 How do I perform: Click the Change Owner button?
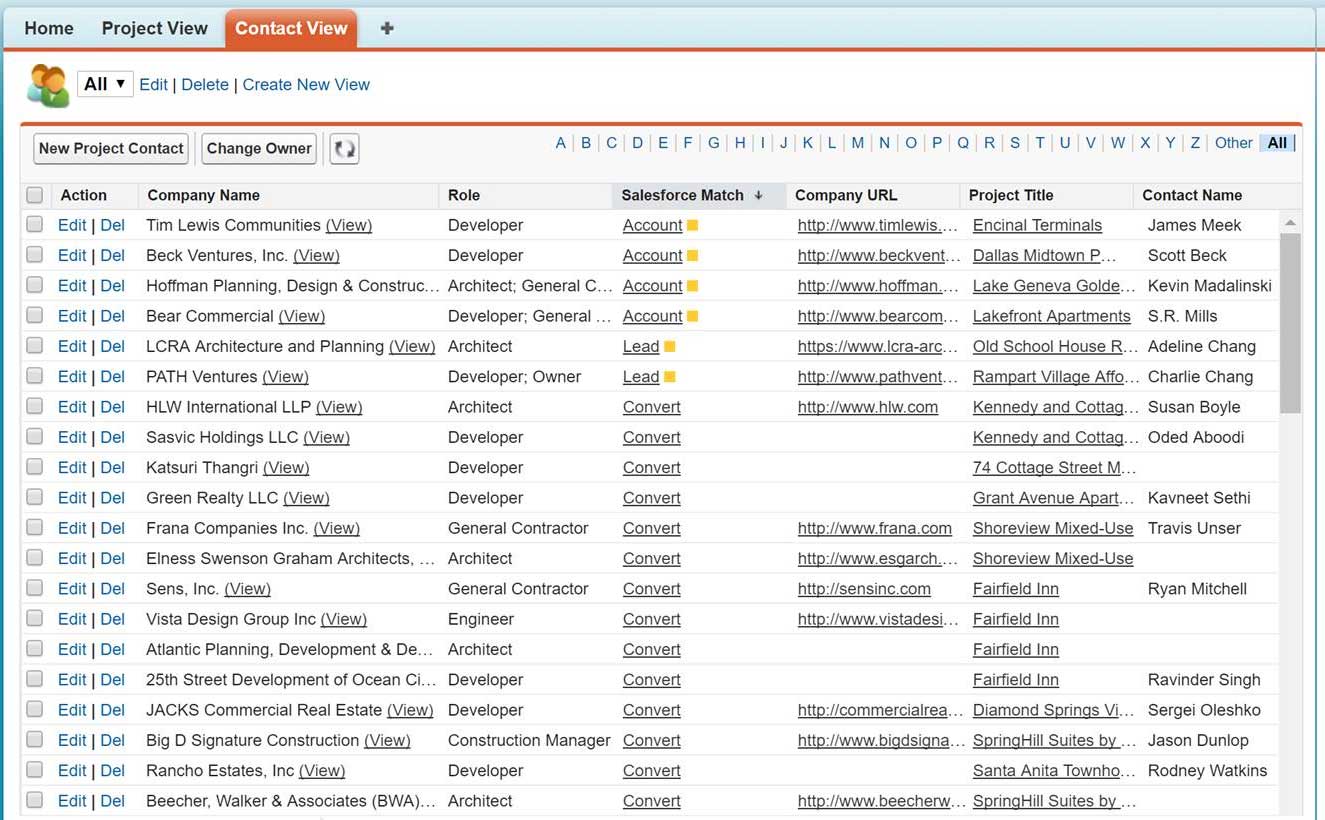(x=259, y=149)
